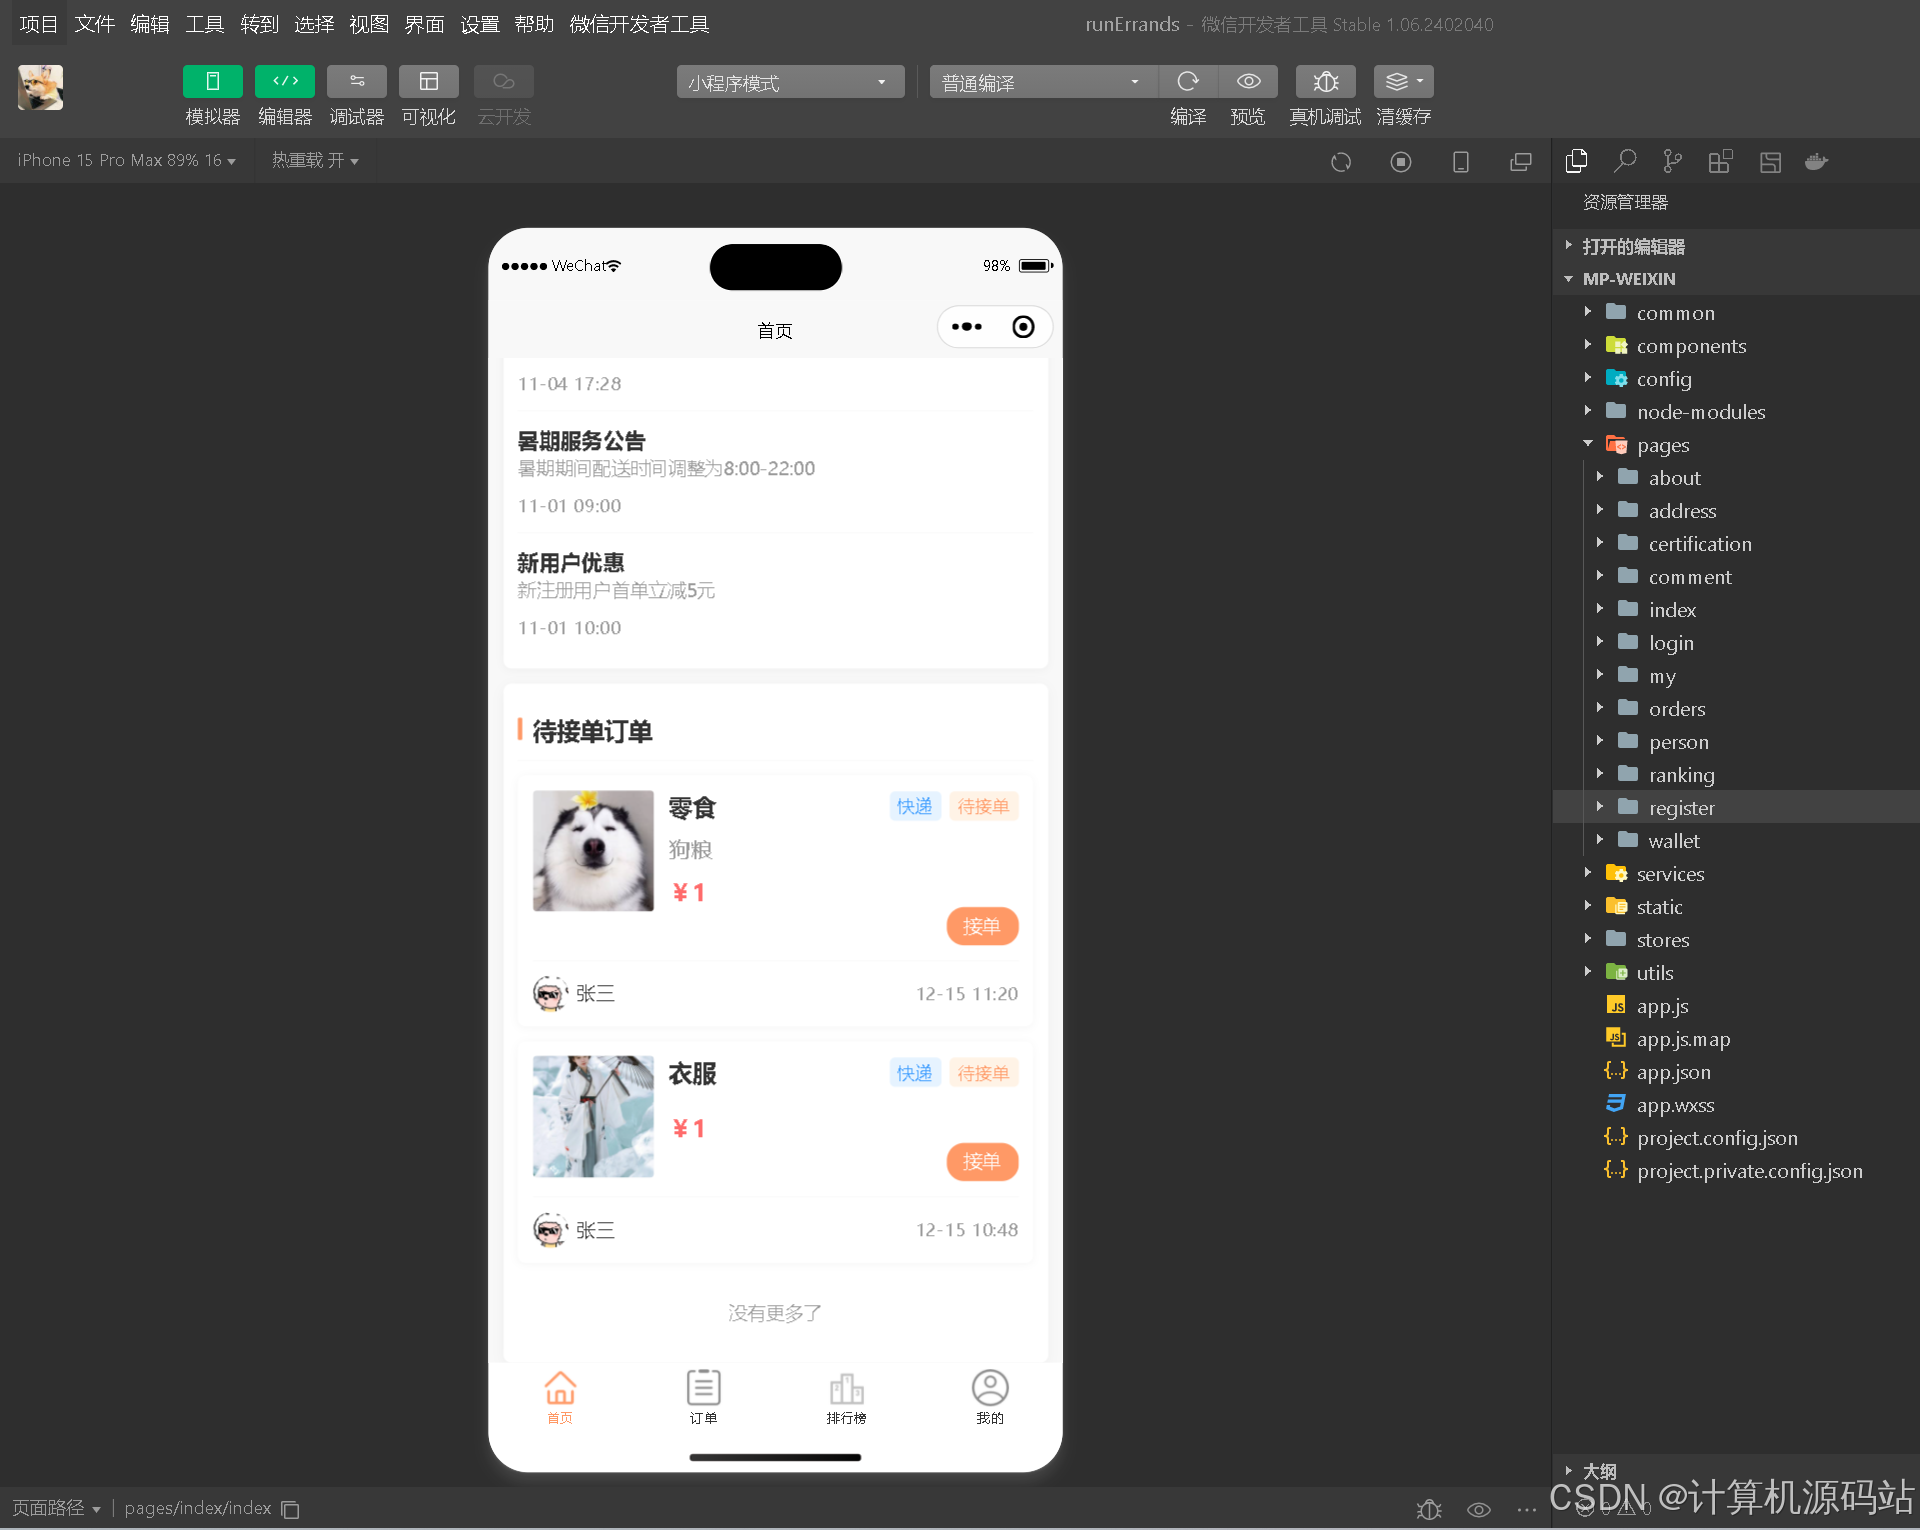Open the 工具 menu
The height and width of the screenshot is (1530, 1920).
coord(204,24)
